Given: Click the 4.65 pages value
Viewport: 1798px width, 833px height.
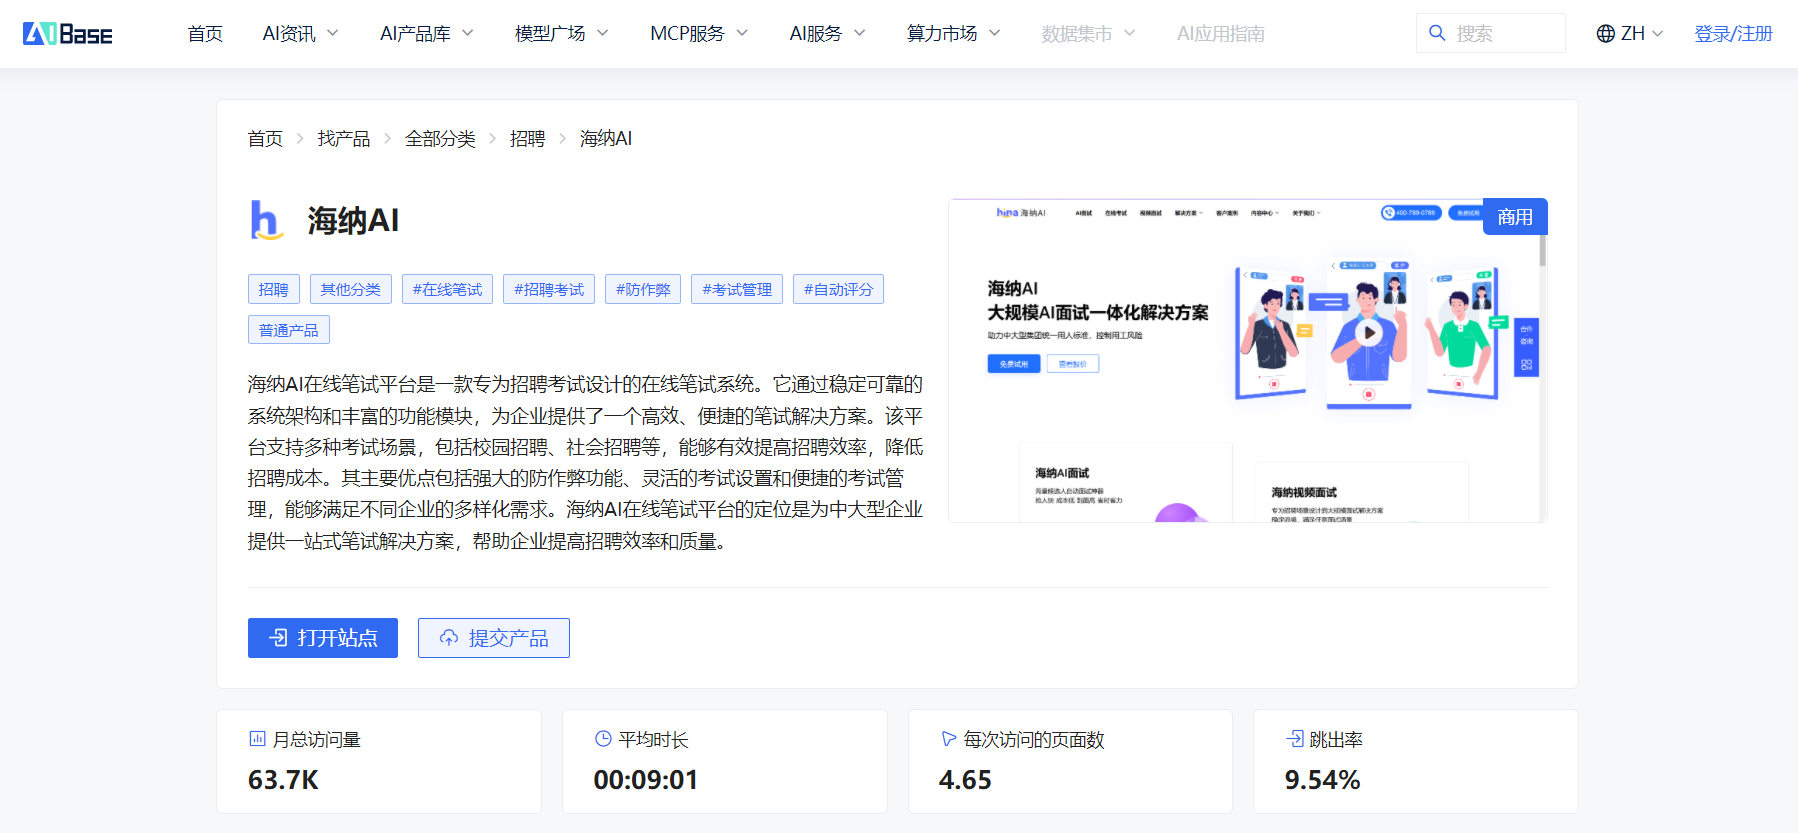Looking at the screenshot, I should pyautogui.click(x=965, y=780).
